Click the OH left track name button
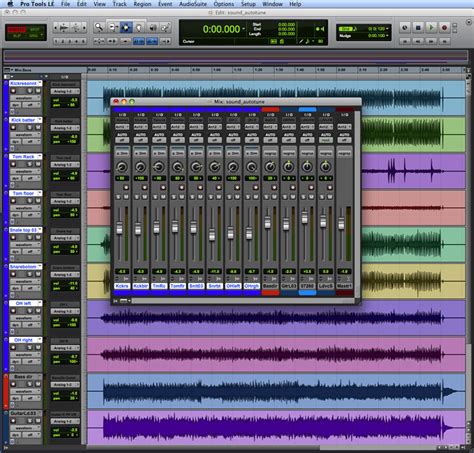The width and height of the screenshot is (474, 453). [23, 303]
